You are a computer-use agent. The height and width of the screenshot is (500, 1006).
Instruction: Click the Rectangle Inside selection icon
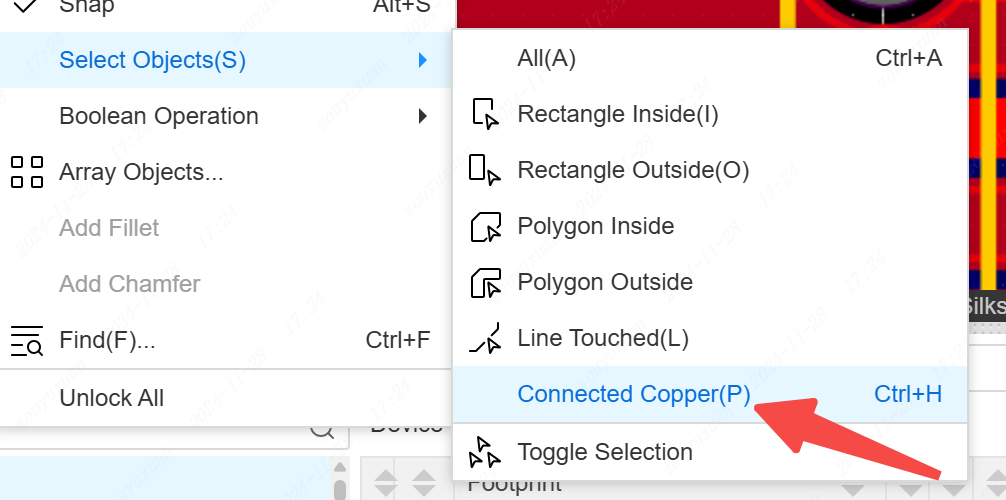pos(485,114)
